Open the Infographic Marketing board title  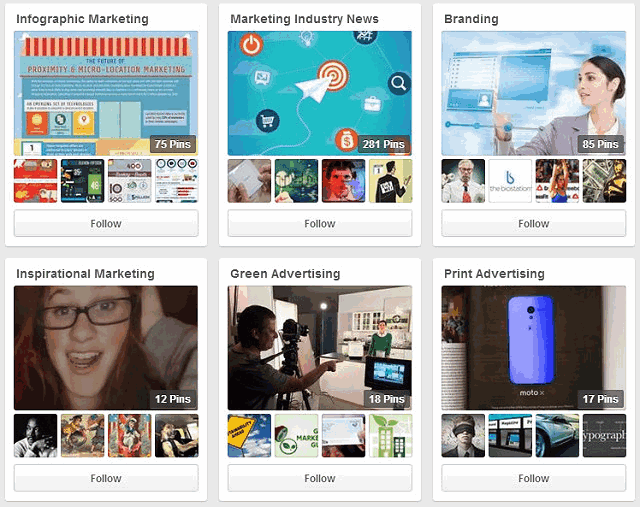(x=82, y=19)
